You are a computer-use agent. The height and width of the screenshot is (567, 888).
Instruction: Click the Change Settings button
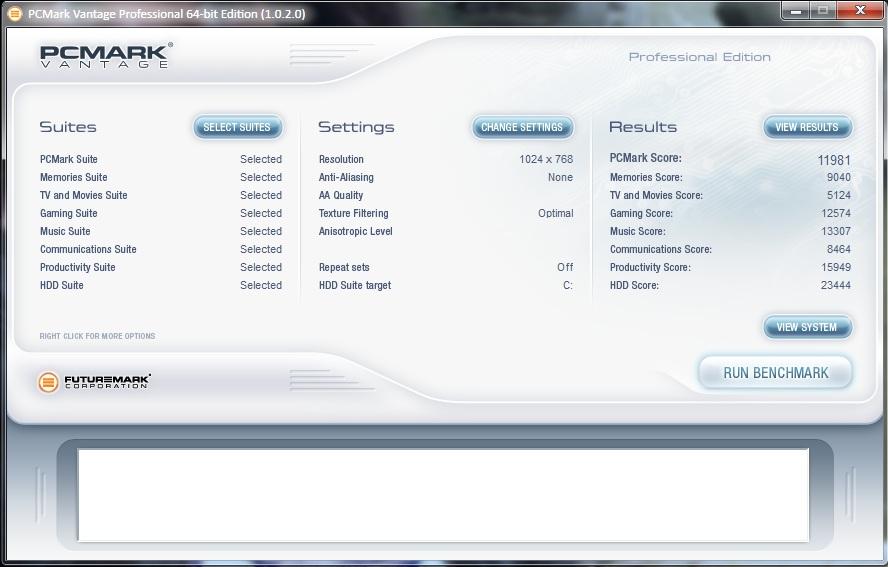522,127
